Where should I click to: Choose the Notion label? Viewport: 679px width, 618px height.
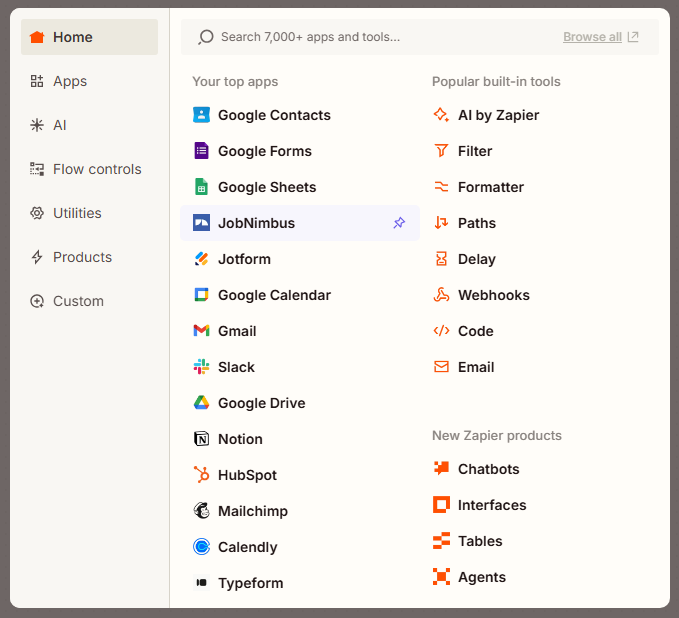click(240, 439)
